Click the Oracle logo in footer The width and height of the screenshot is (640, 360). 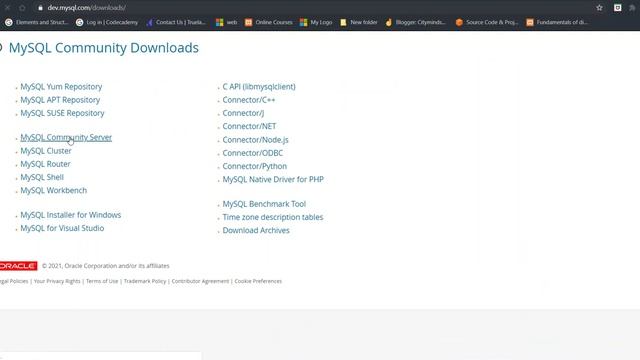click(x=18, y=266)
